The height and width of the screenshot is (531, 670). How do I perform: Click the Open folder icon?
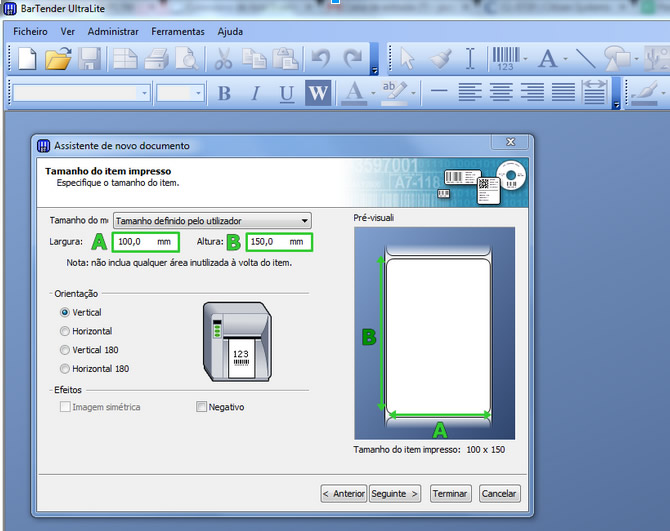[x=58, y=59]
